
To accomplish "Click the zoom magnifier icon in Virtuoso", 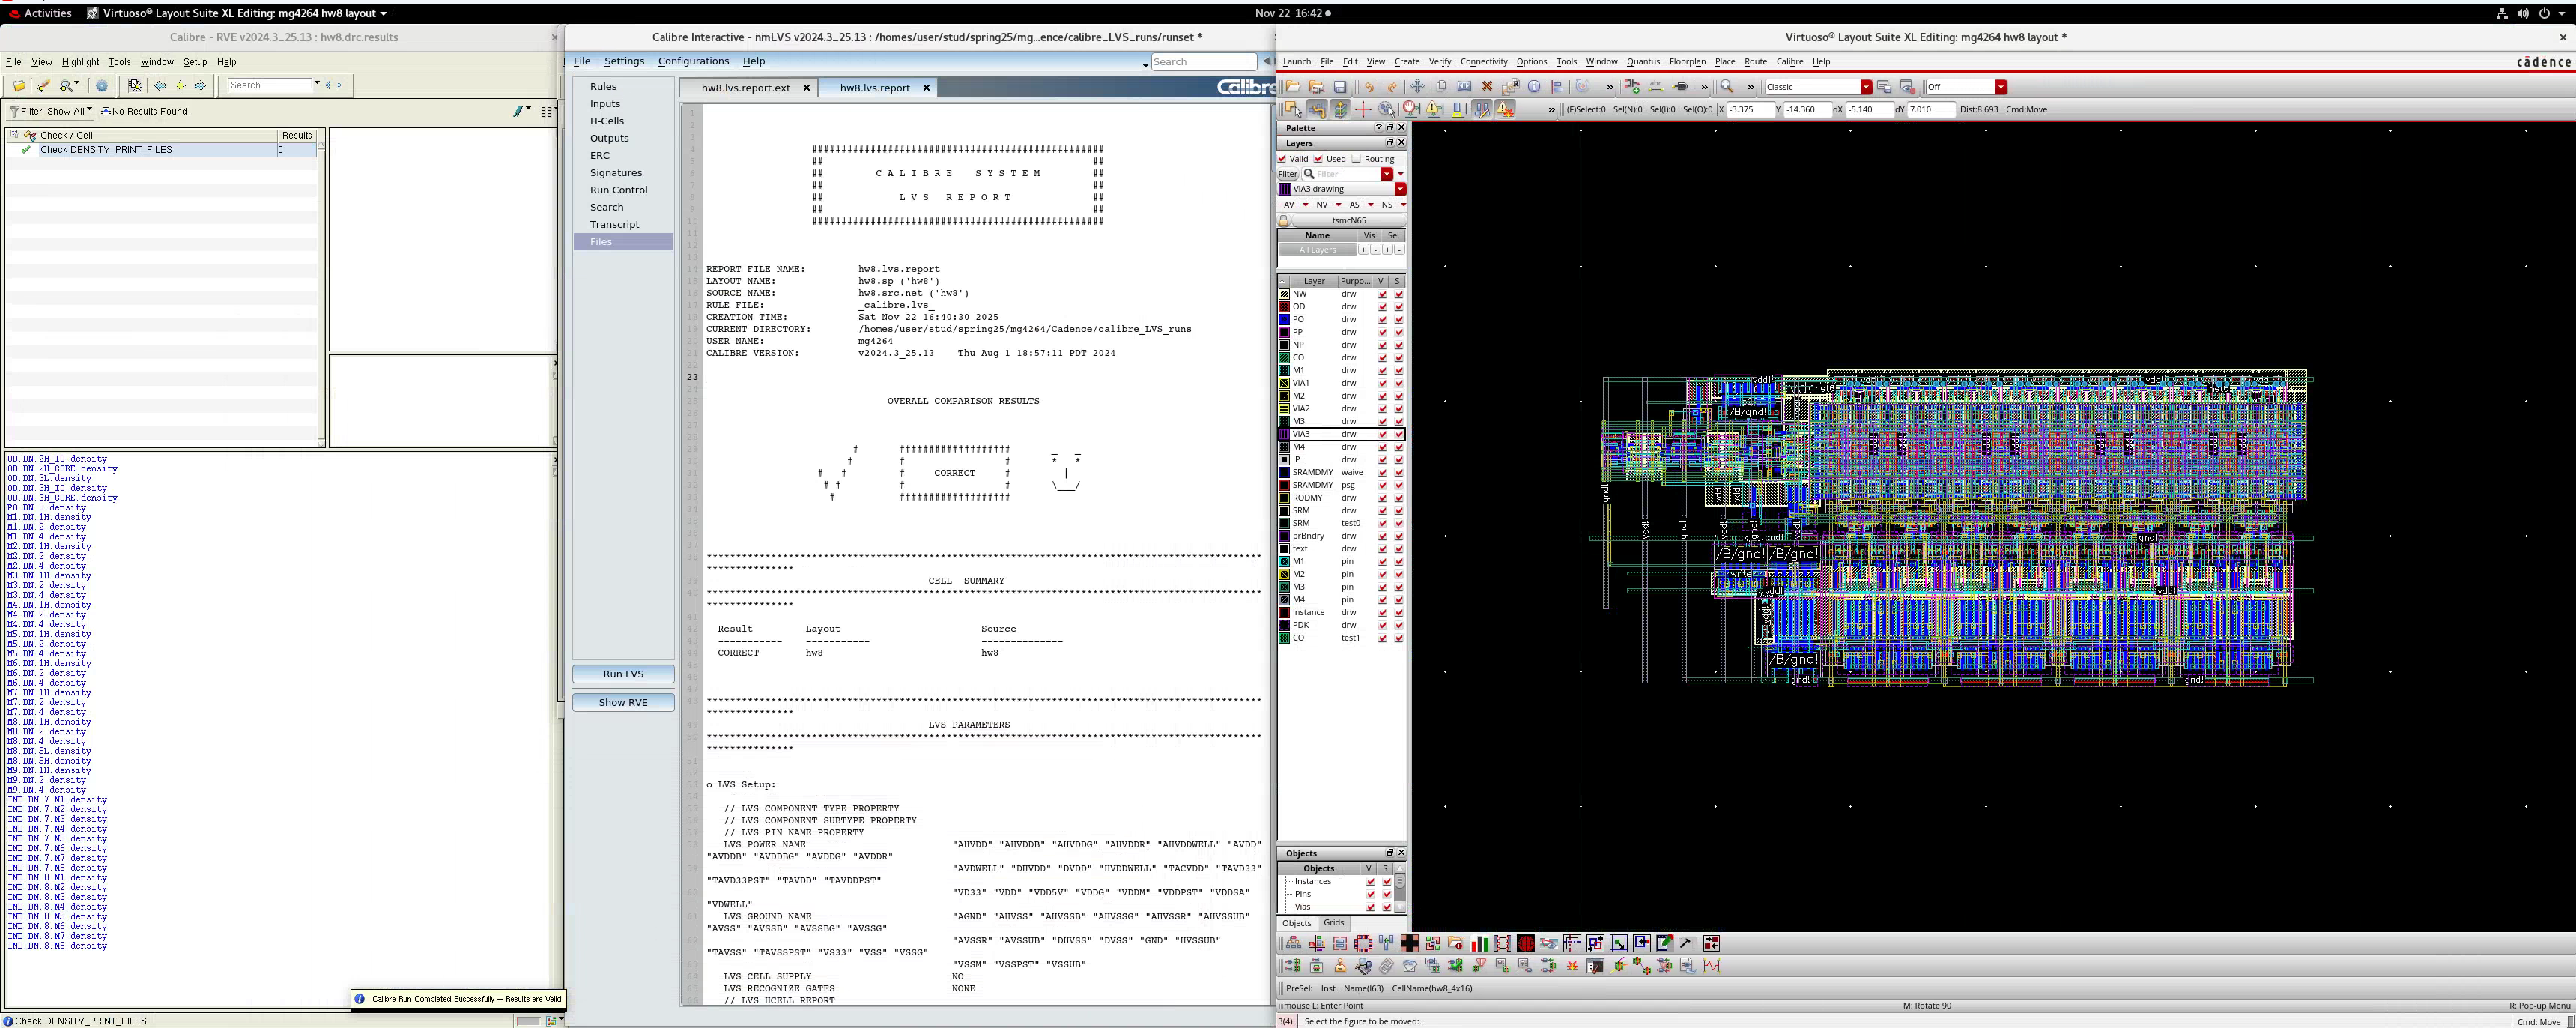I will coord(1727,87).
